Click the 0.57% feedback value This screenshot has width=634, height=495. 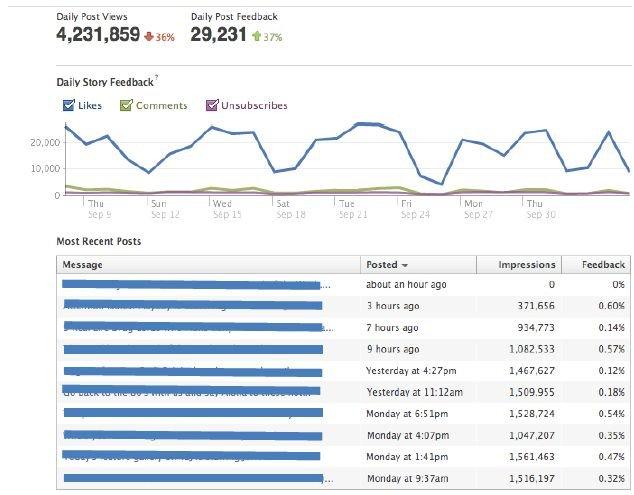(611, 349)
